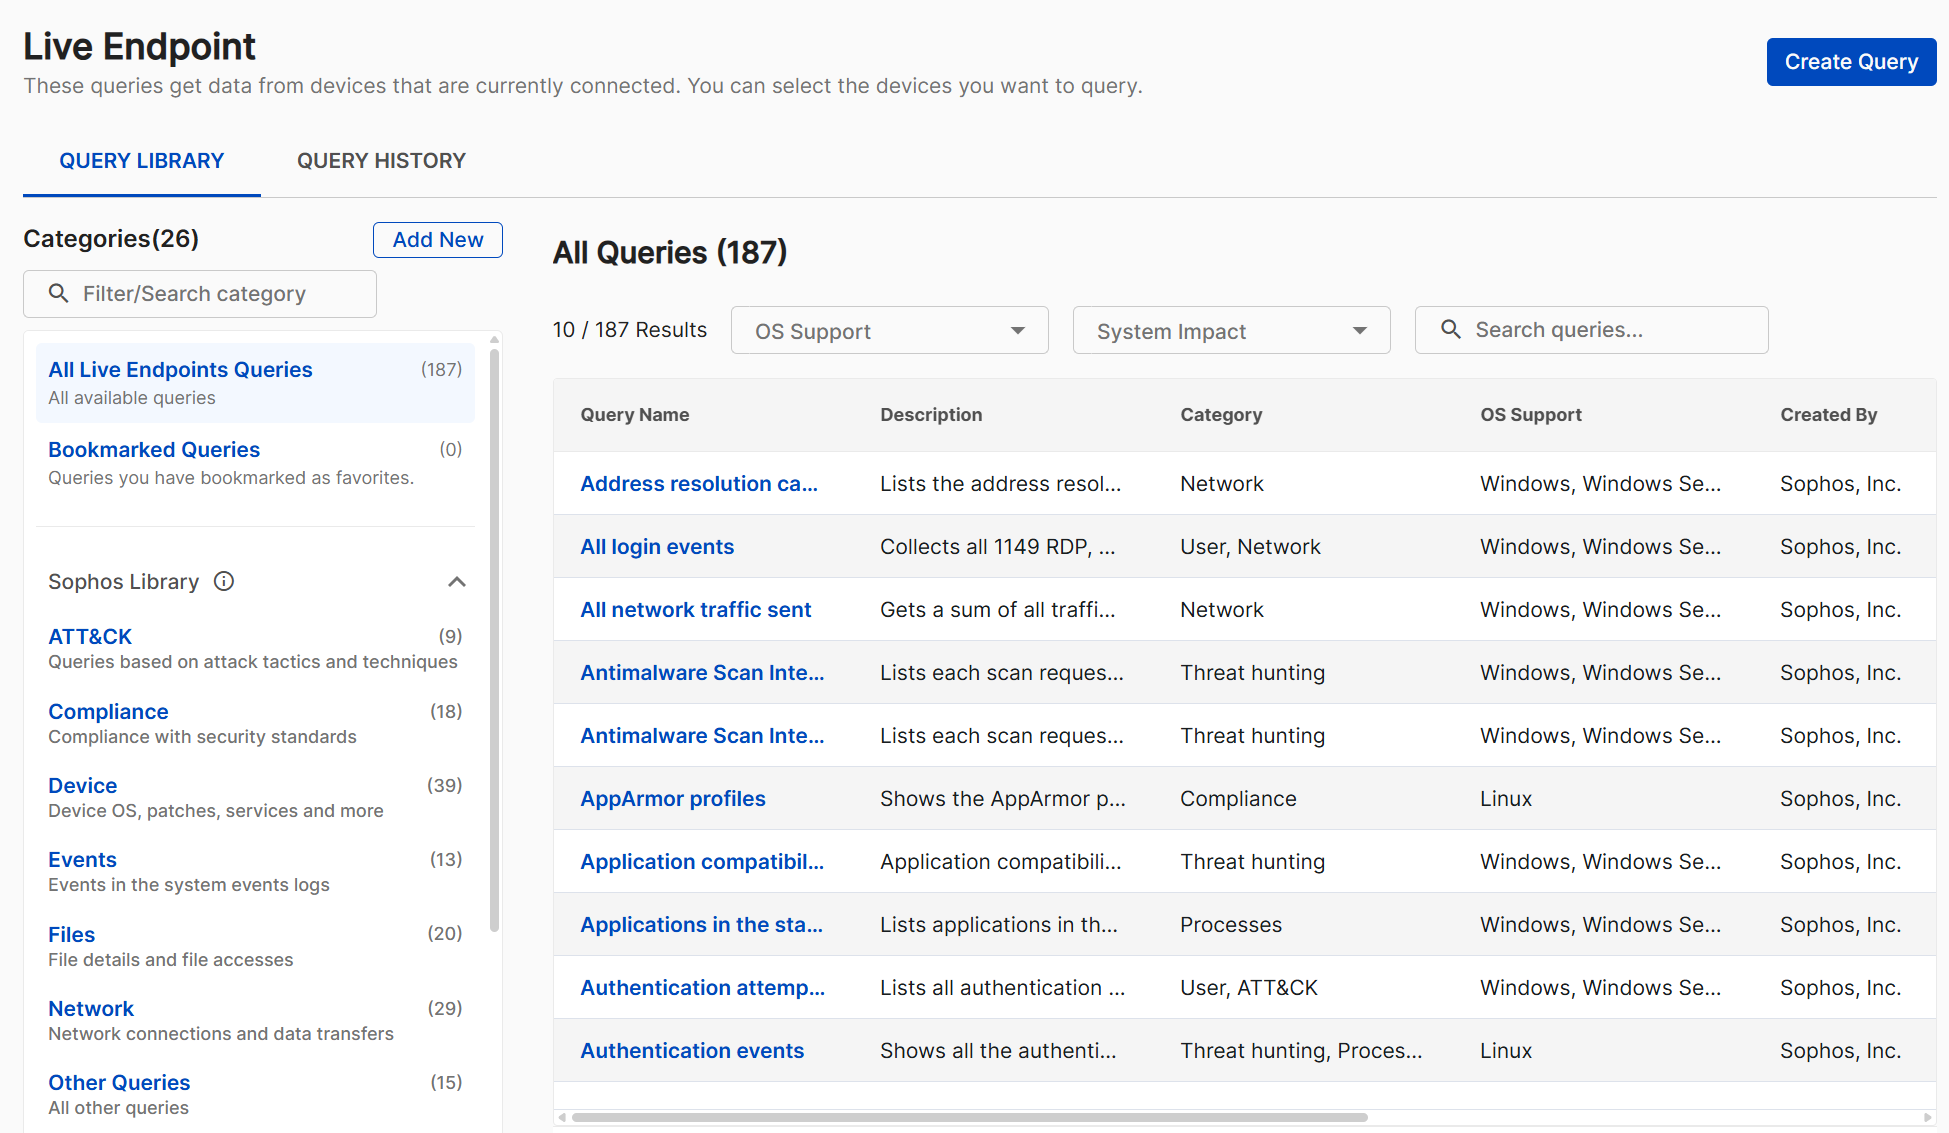The width and height of the screenshot is (1949, 1133).
Task: Open the Other Queries category
Action: (x=255, y=1094)
